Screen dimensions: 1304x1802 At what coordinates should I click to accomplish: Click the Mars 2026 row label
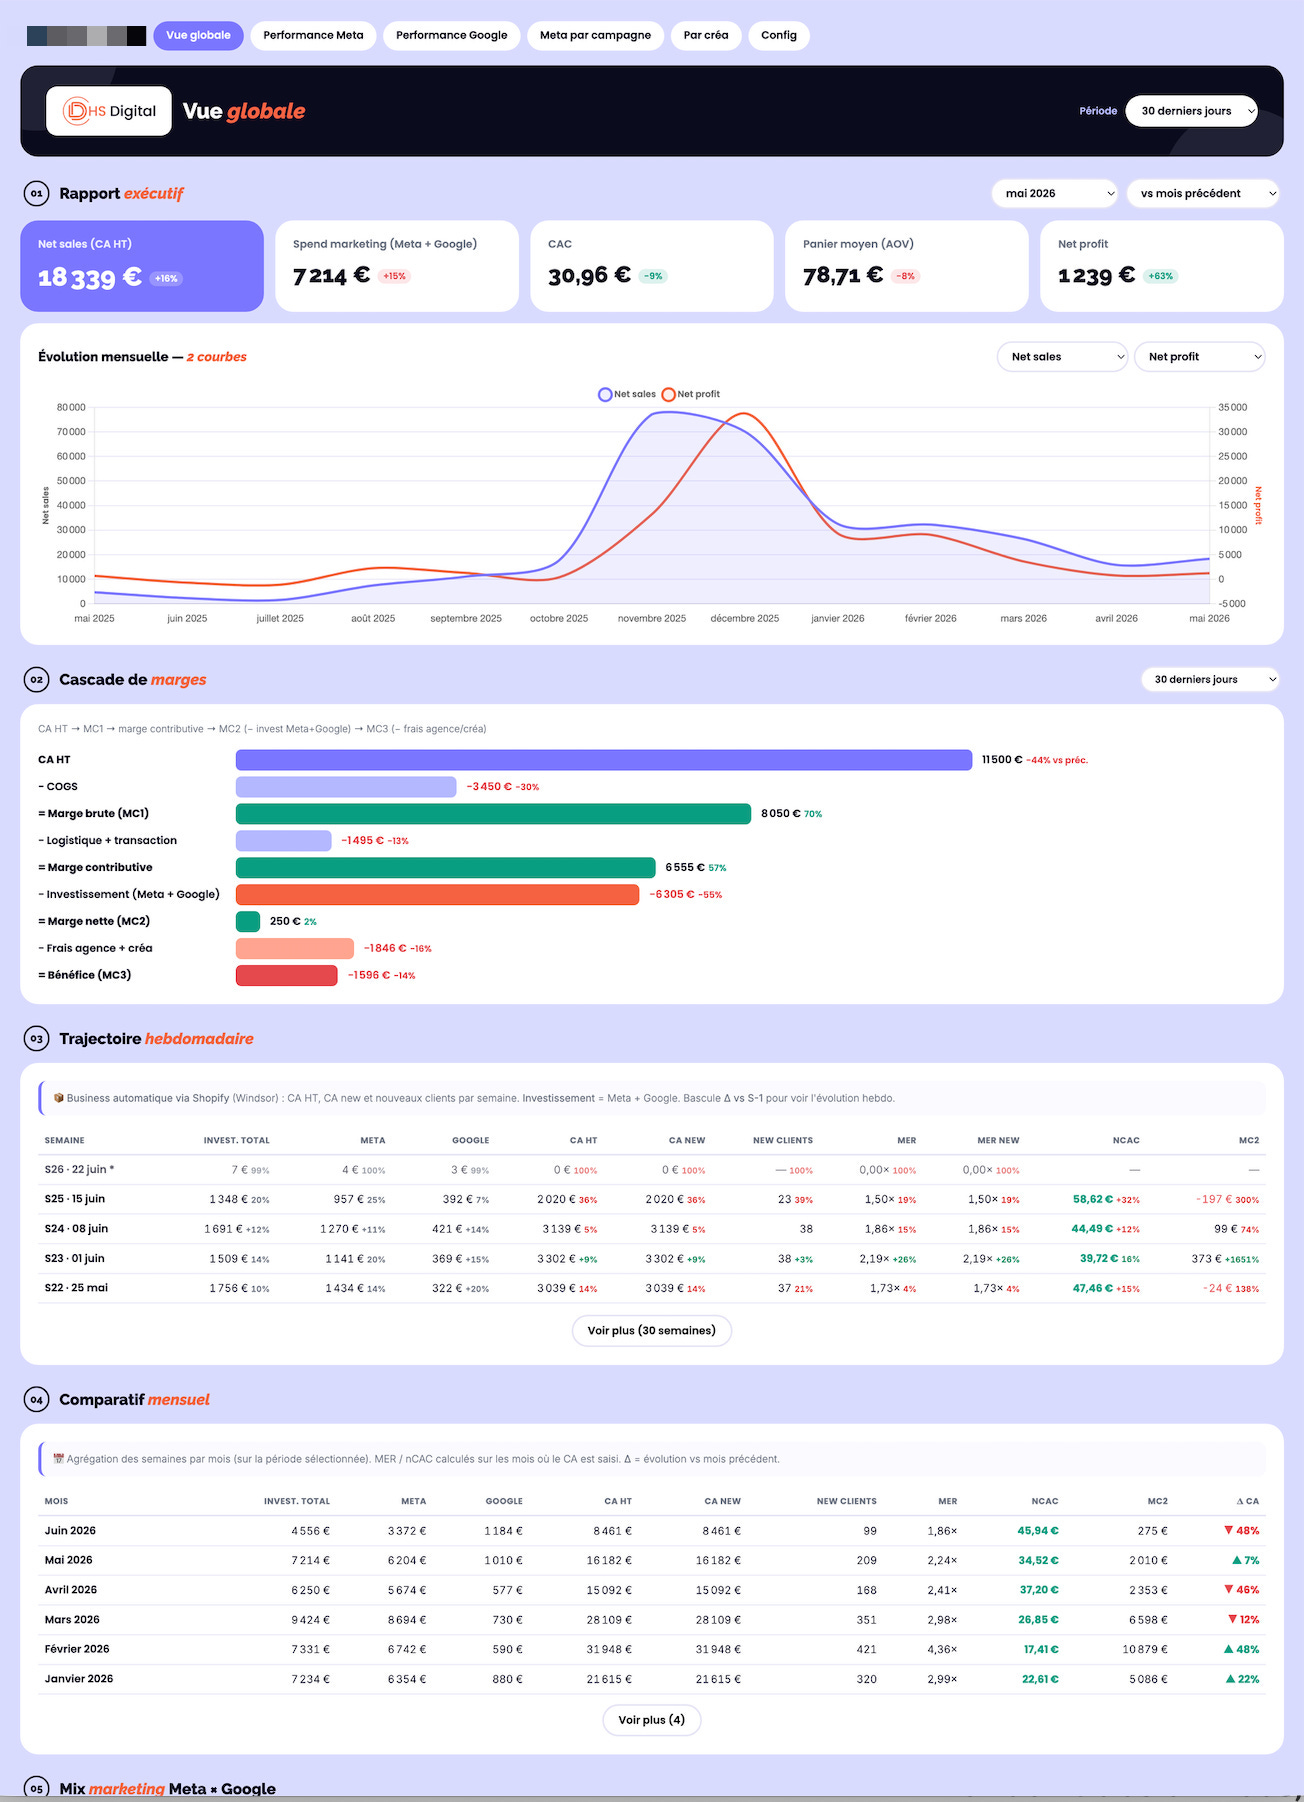click(x=72, y=1620)
